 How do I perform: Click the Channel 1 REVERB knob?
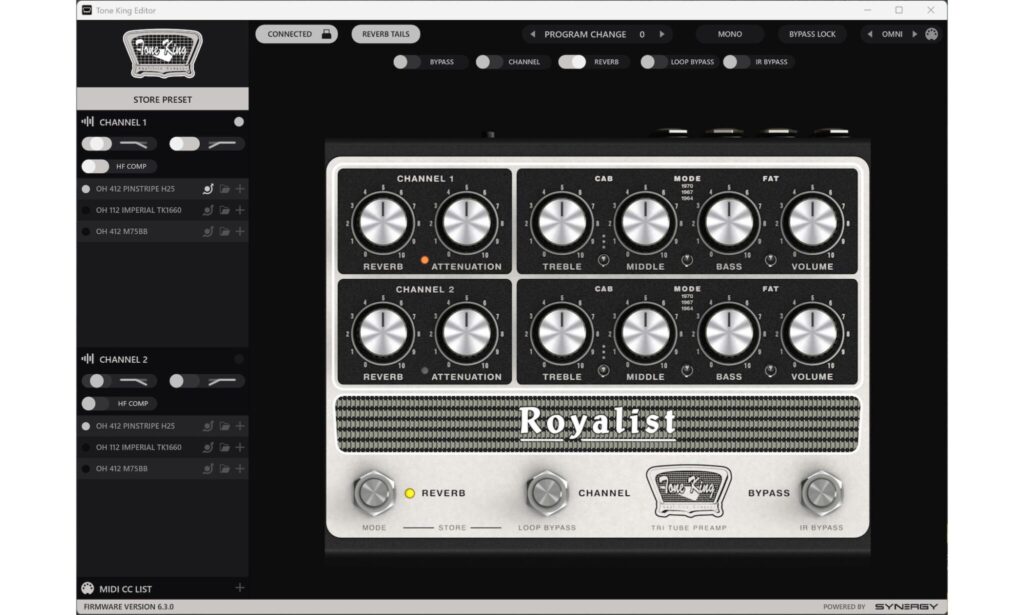385,222
